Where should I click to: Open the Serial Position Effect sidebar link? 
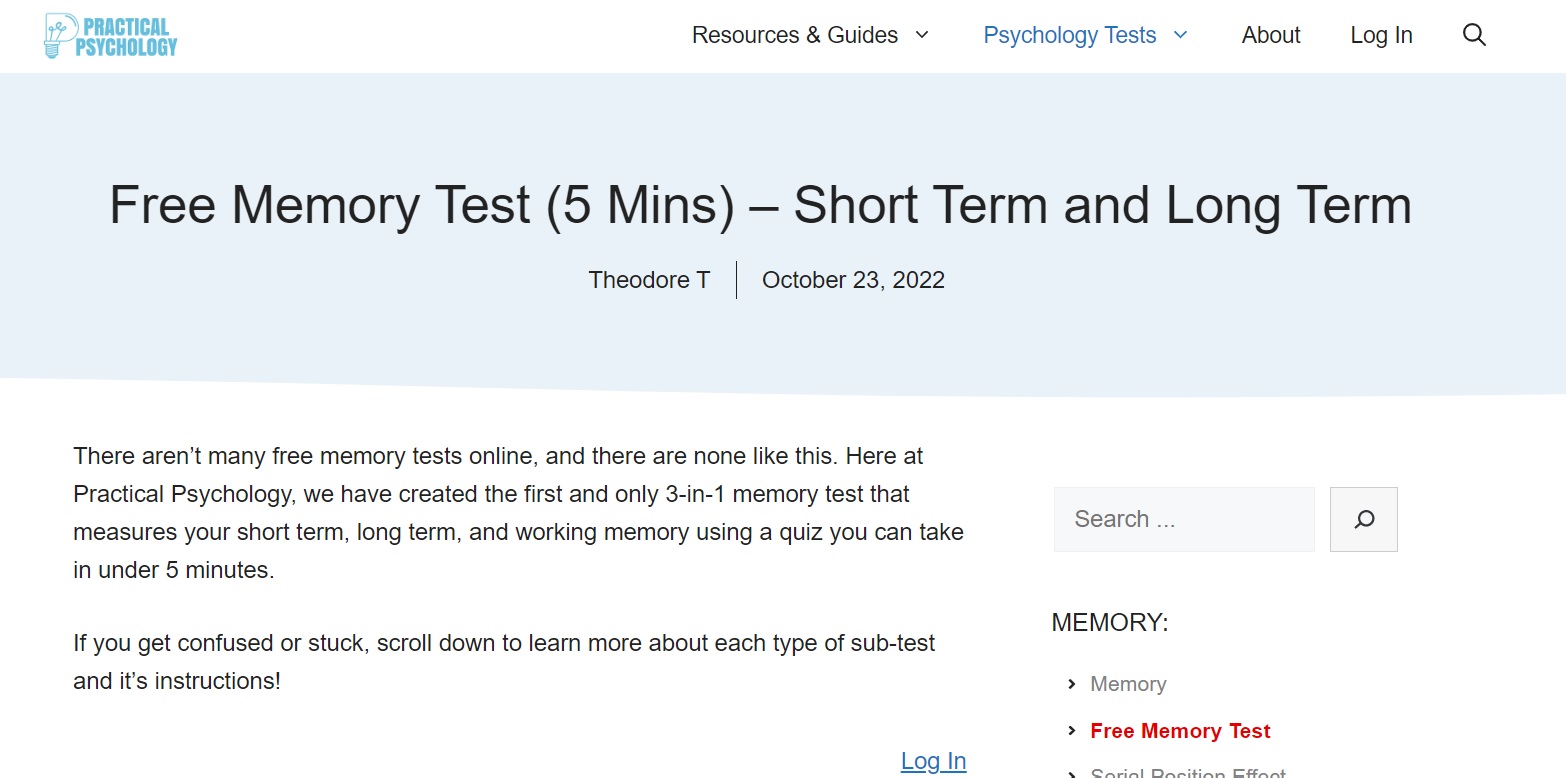click(x=1188, y=773)
